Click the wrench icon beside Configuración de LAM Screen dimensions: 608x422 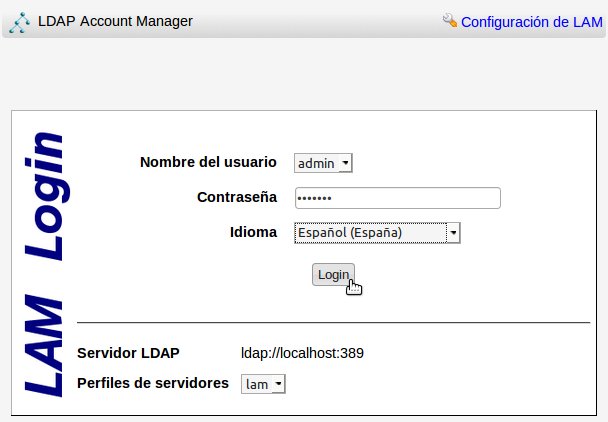pos(450,20)
